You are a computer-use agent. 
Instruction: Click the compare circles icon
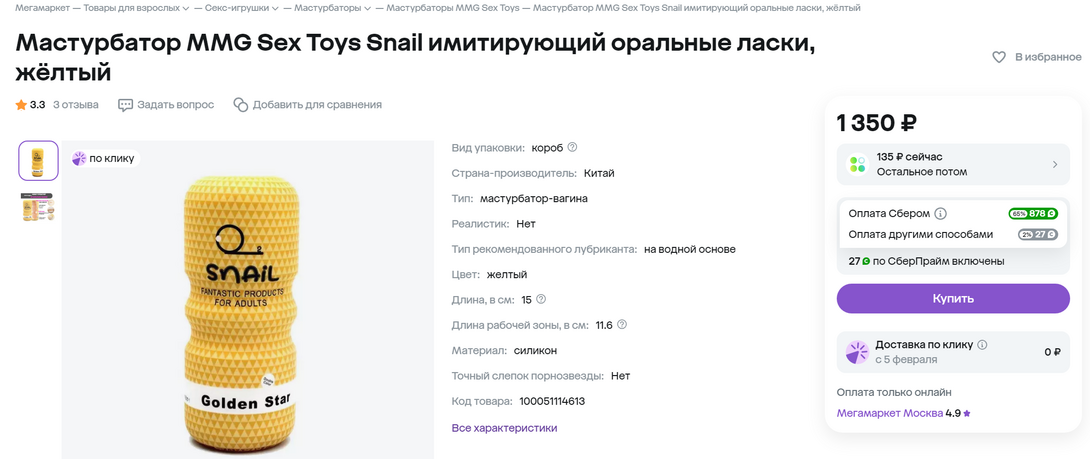click(x=241, y=105)
